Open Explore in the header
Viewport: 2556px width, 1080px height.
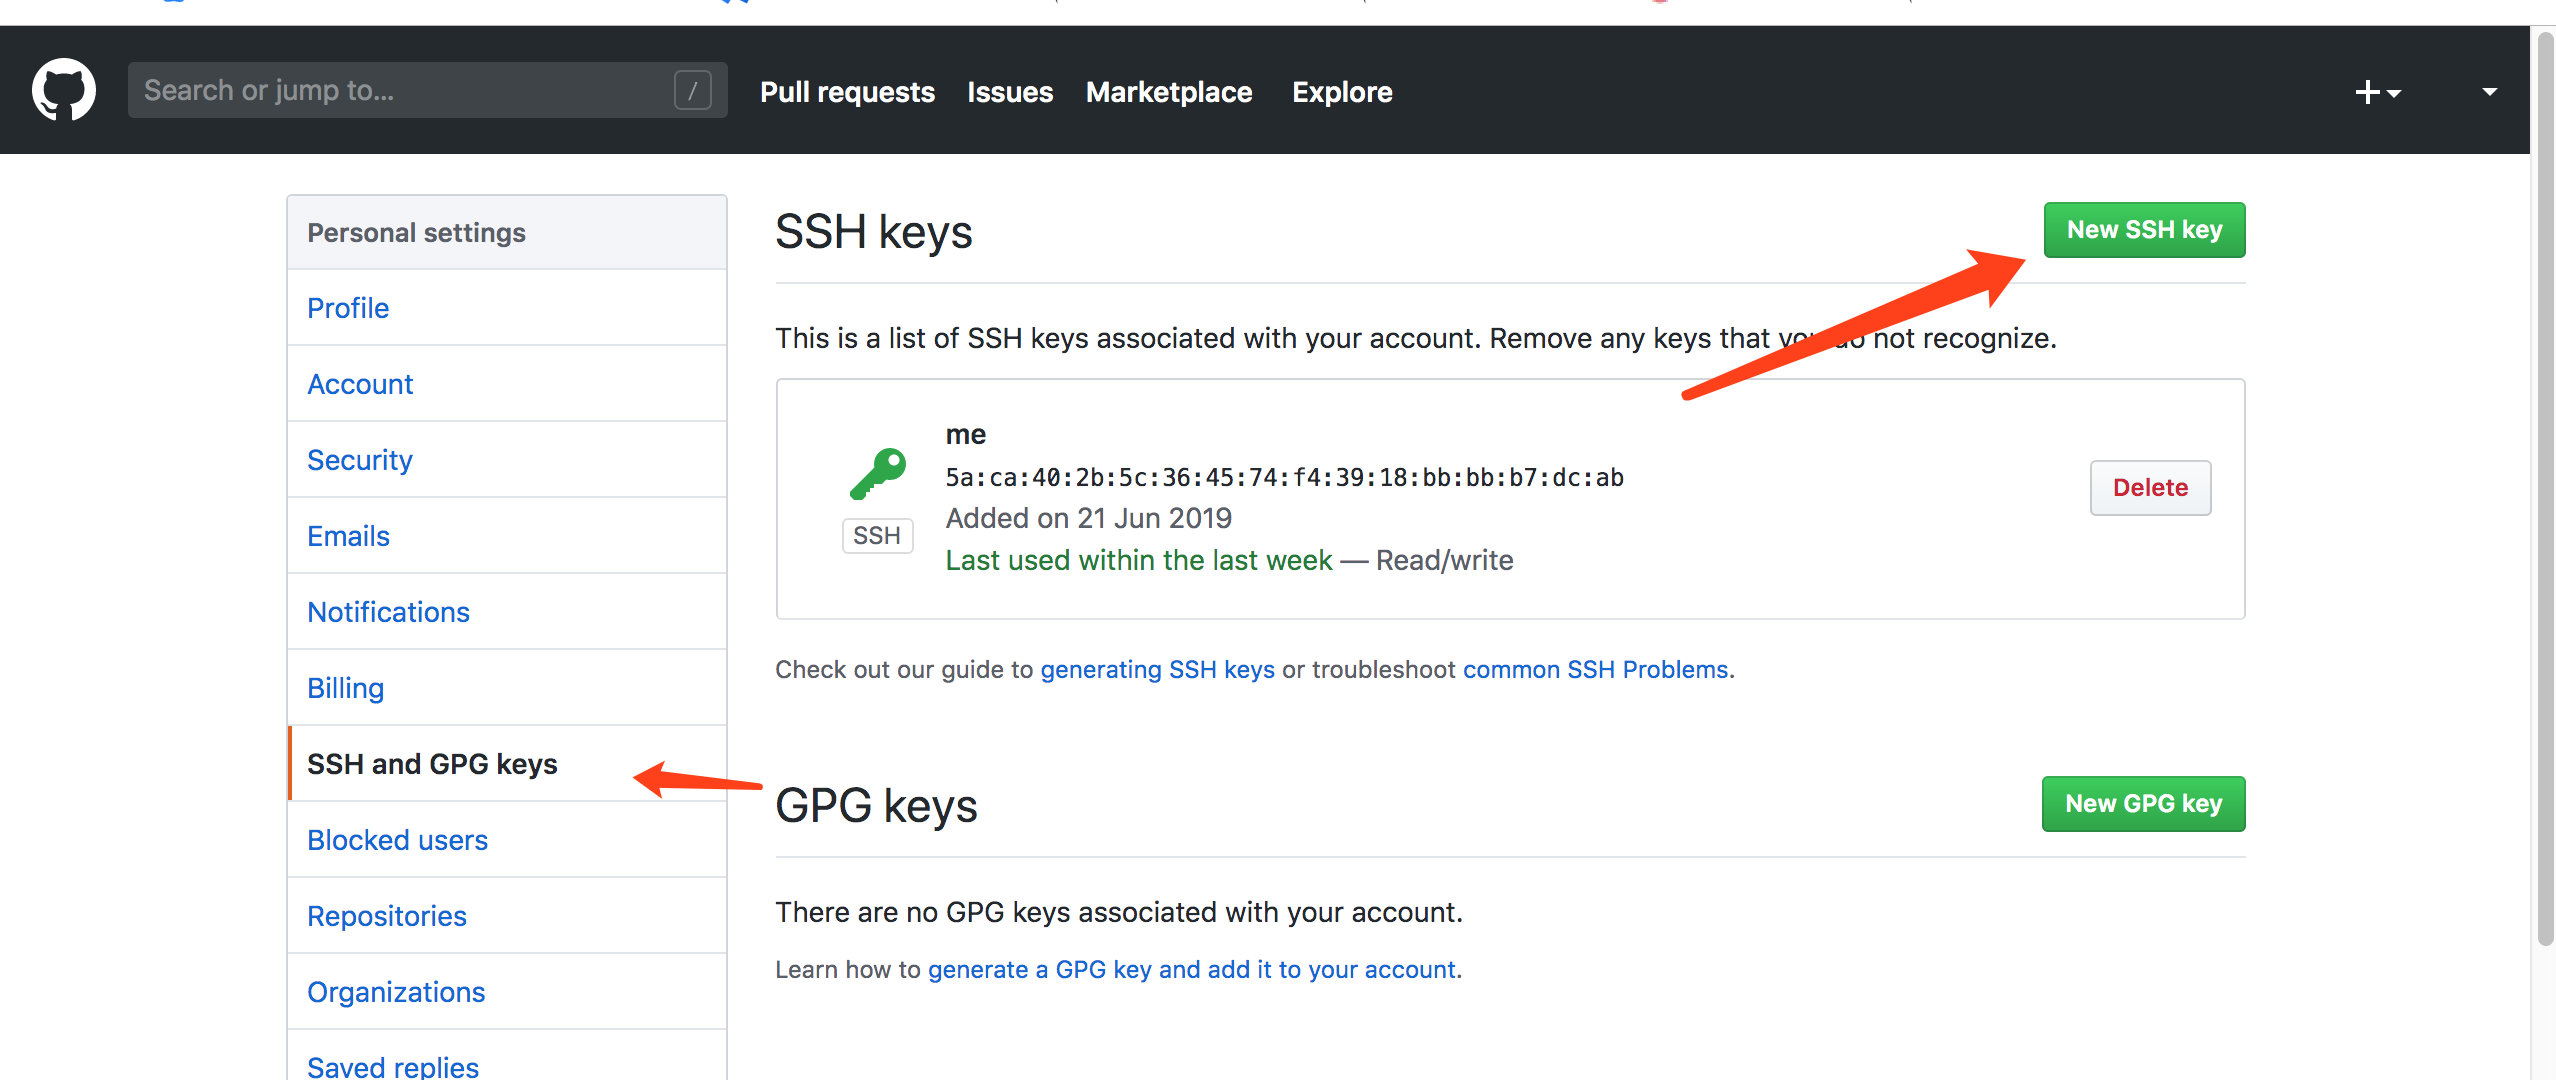pyautogui.click(x=1341, y=92)
